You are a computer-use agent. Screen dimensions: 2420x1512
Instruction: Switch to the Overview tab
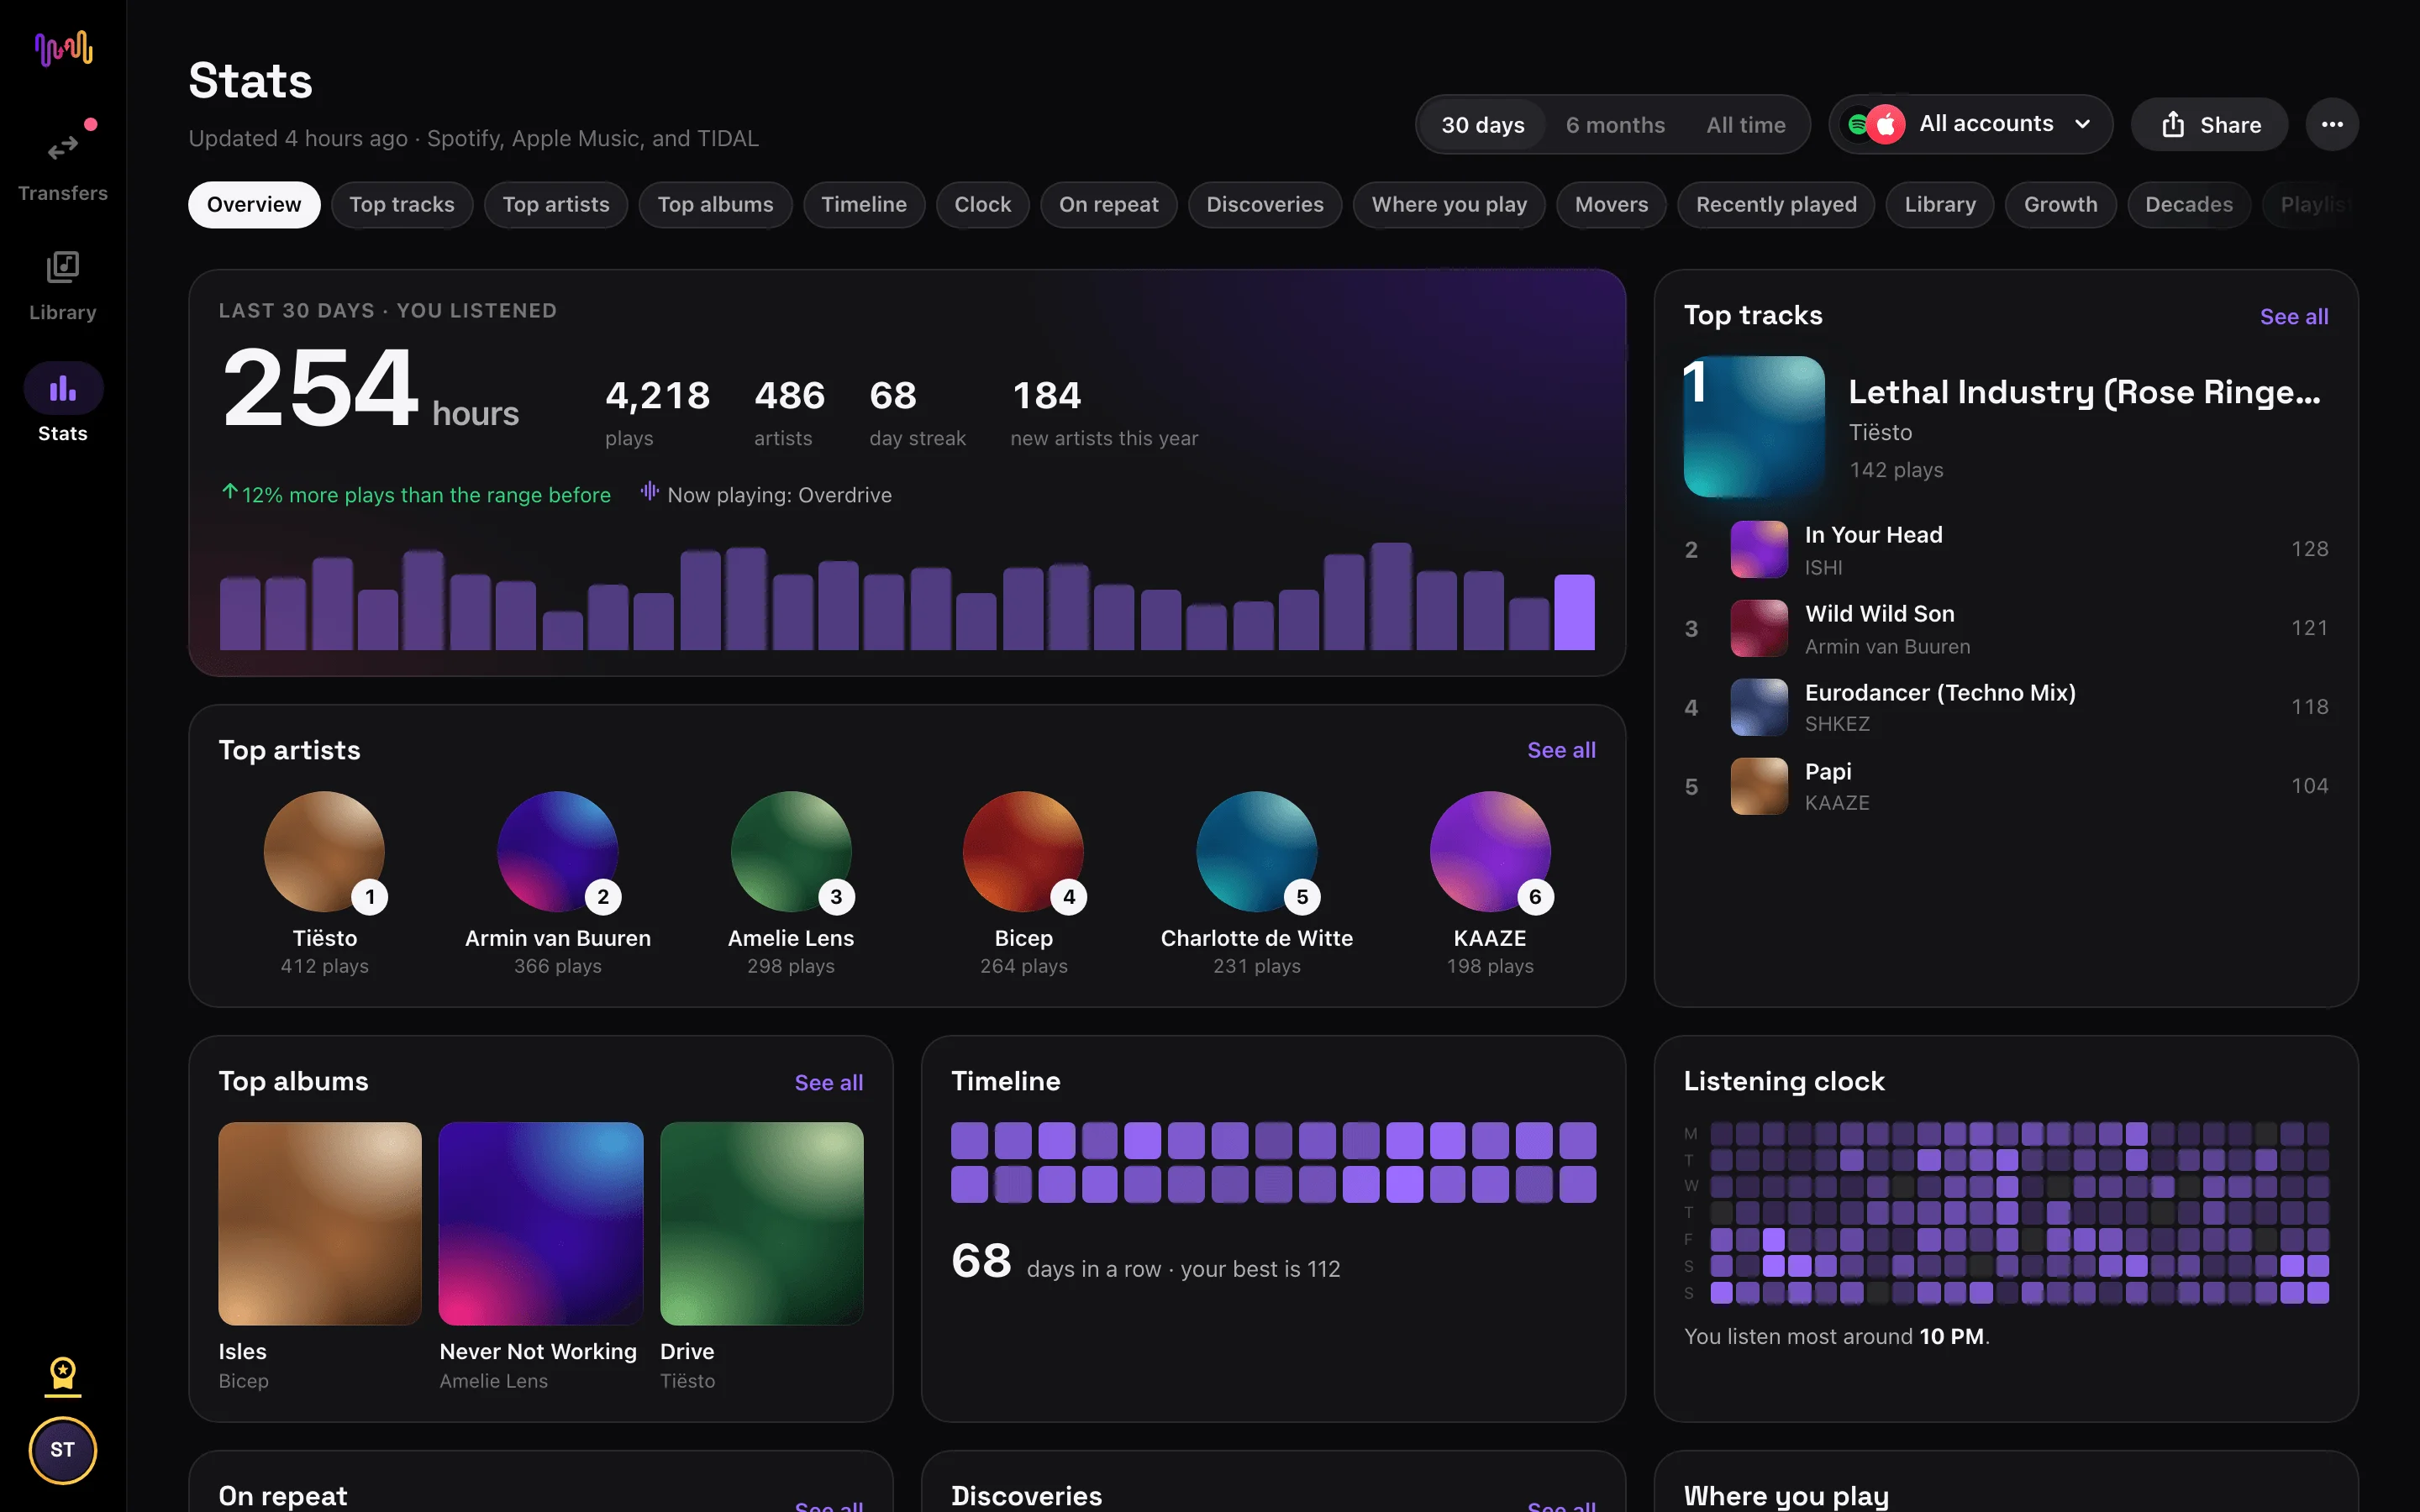[254, 204]
